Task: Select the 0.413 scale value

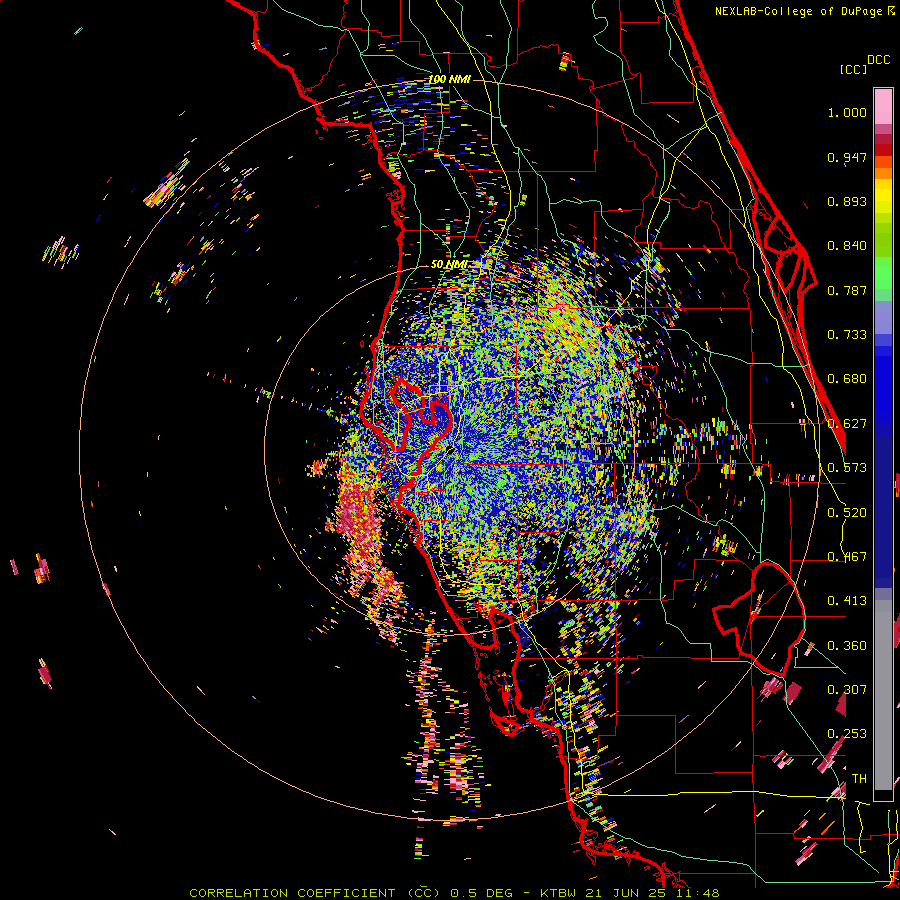Action: coord(847,601)
